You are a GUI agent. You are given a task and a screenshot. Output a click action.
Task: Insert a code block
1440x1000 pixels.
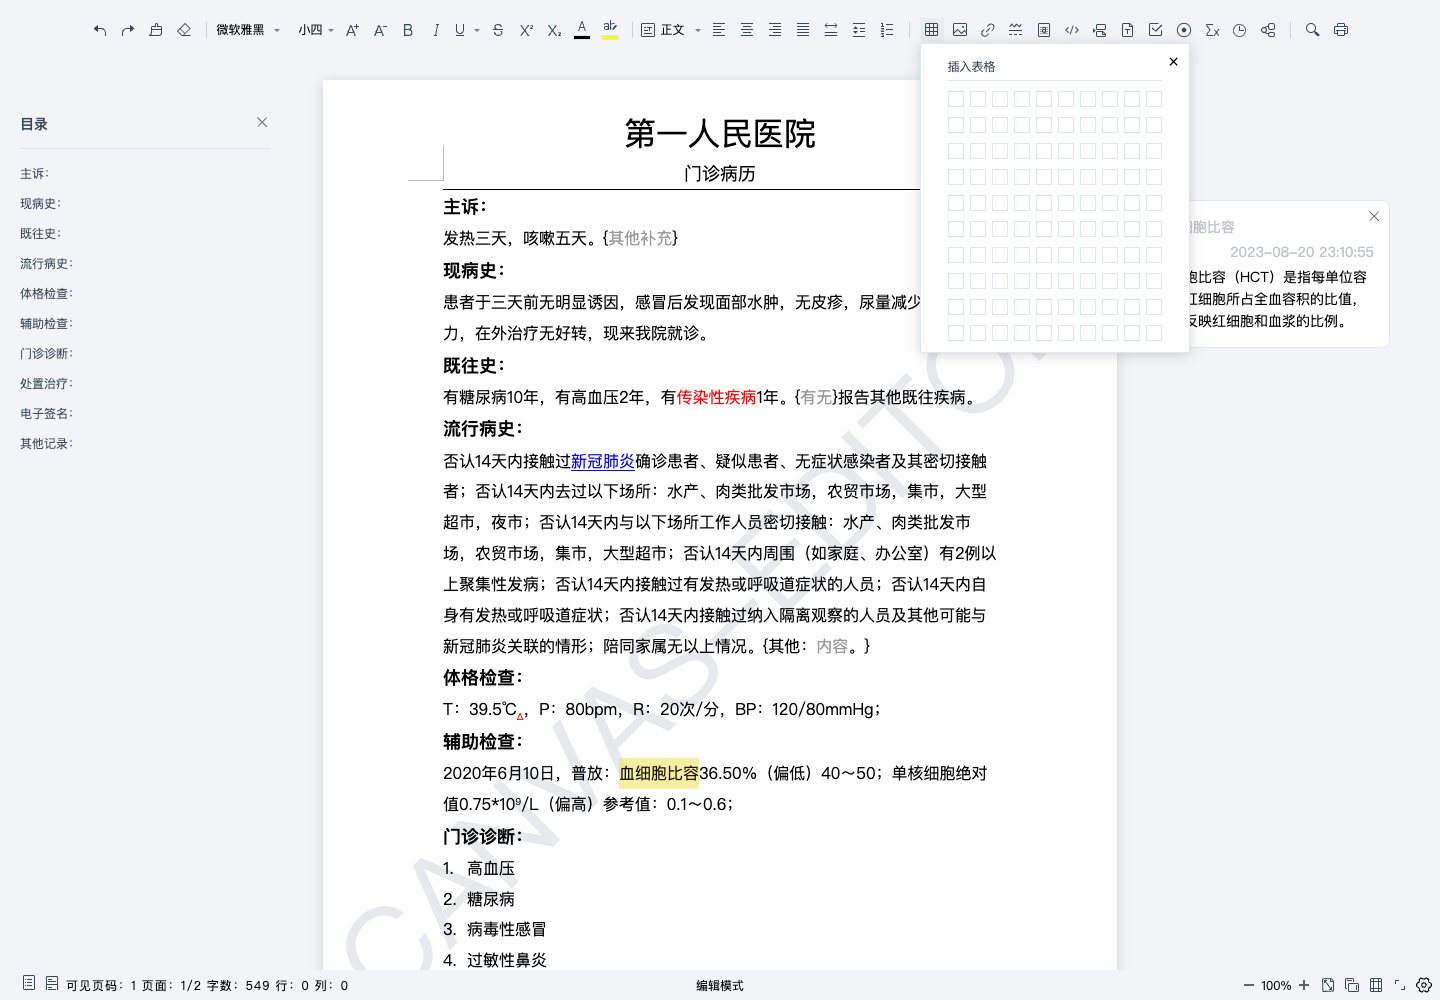tap(1072, 30)
